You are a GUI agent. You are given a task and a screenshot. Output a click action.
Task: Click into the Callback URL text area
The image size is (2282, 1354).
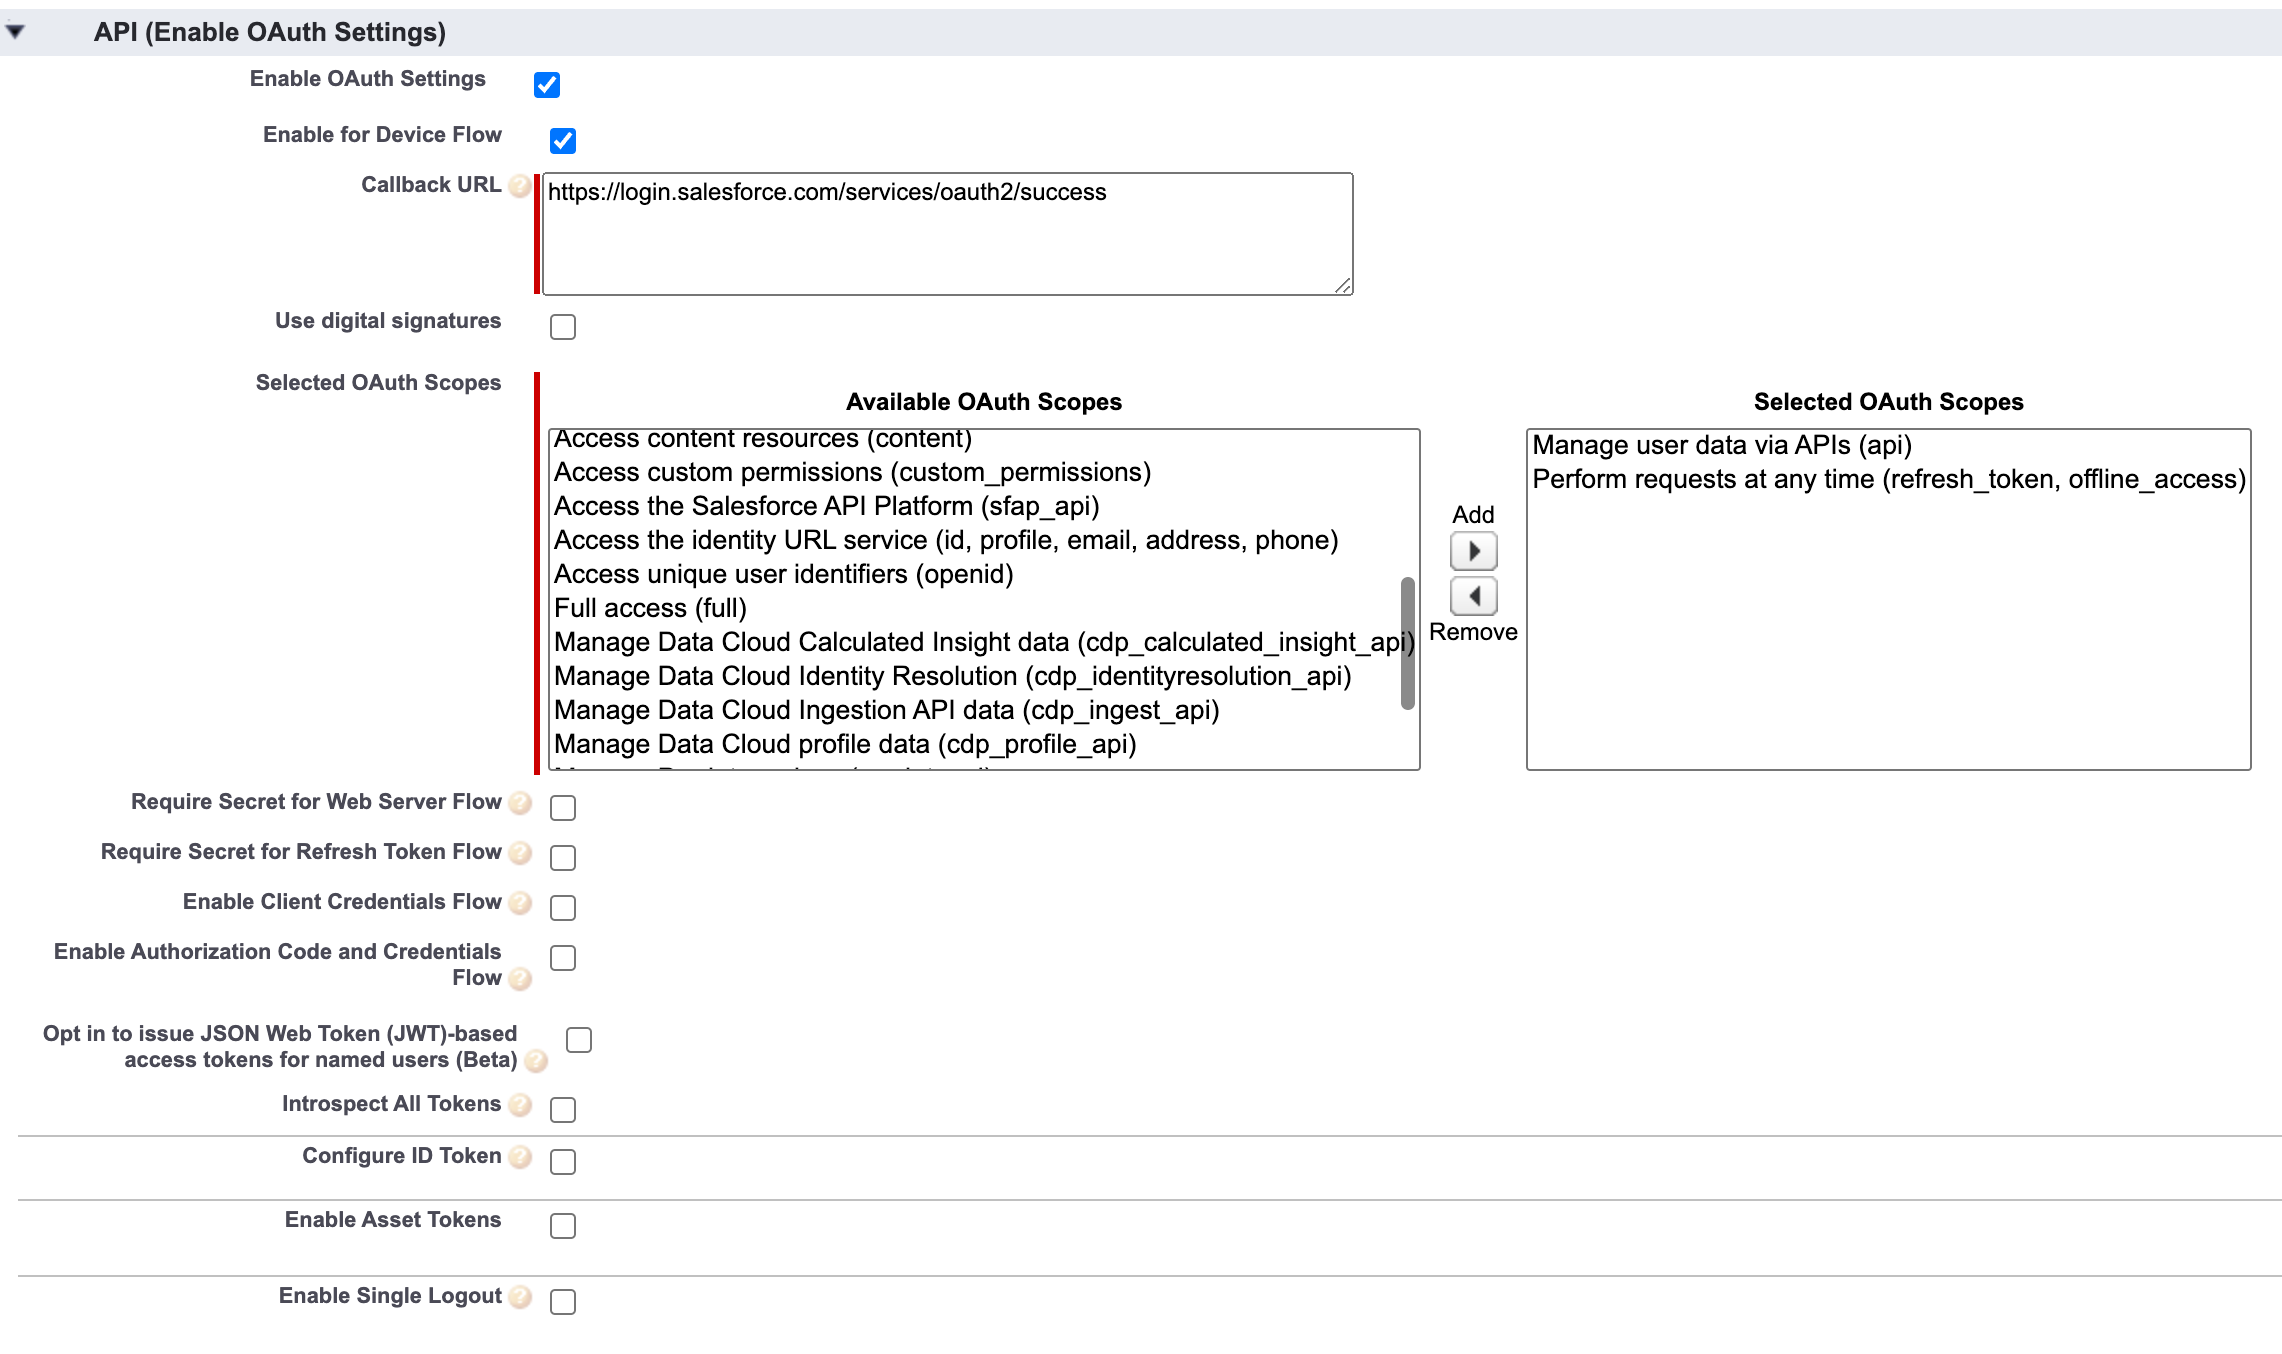coord(947,234)
